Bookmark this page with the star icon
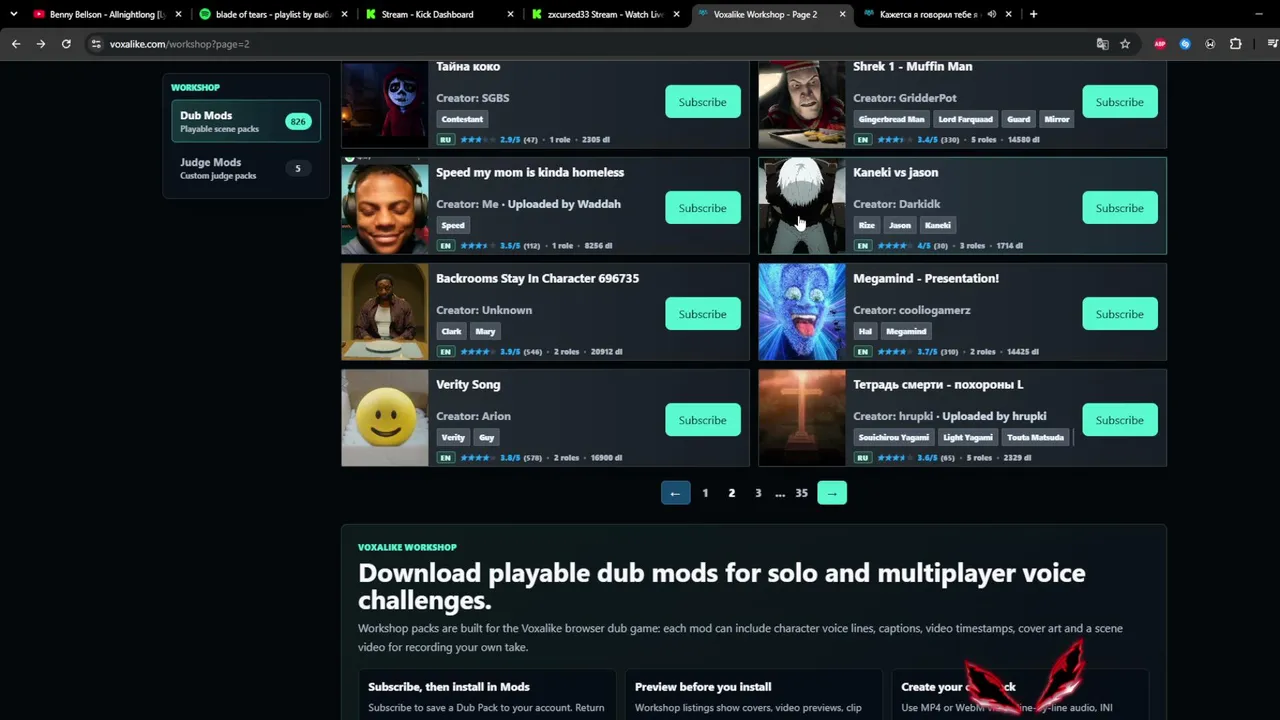1280x720 pixels. (x=1125, y=44)
